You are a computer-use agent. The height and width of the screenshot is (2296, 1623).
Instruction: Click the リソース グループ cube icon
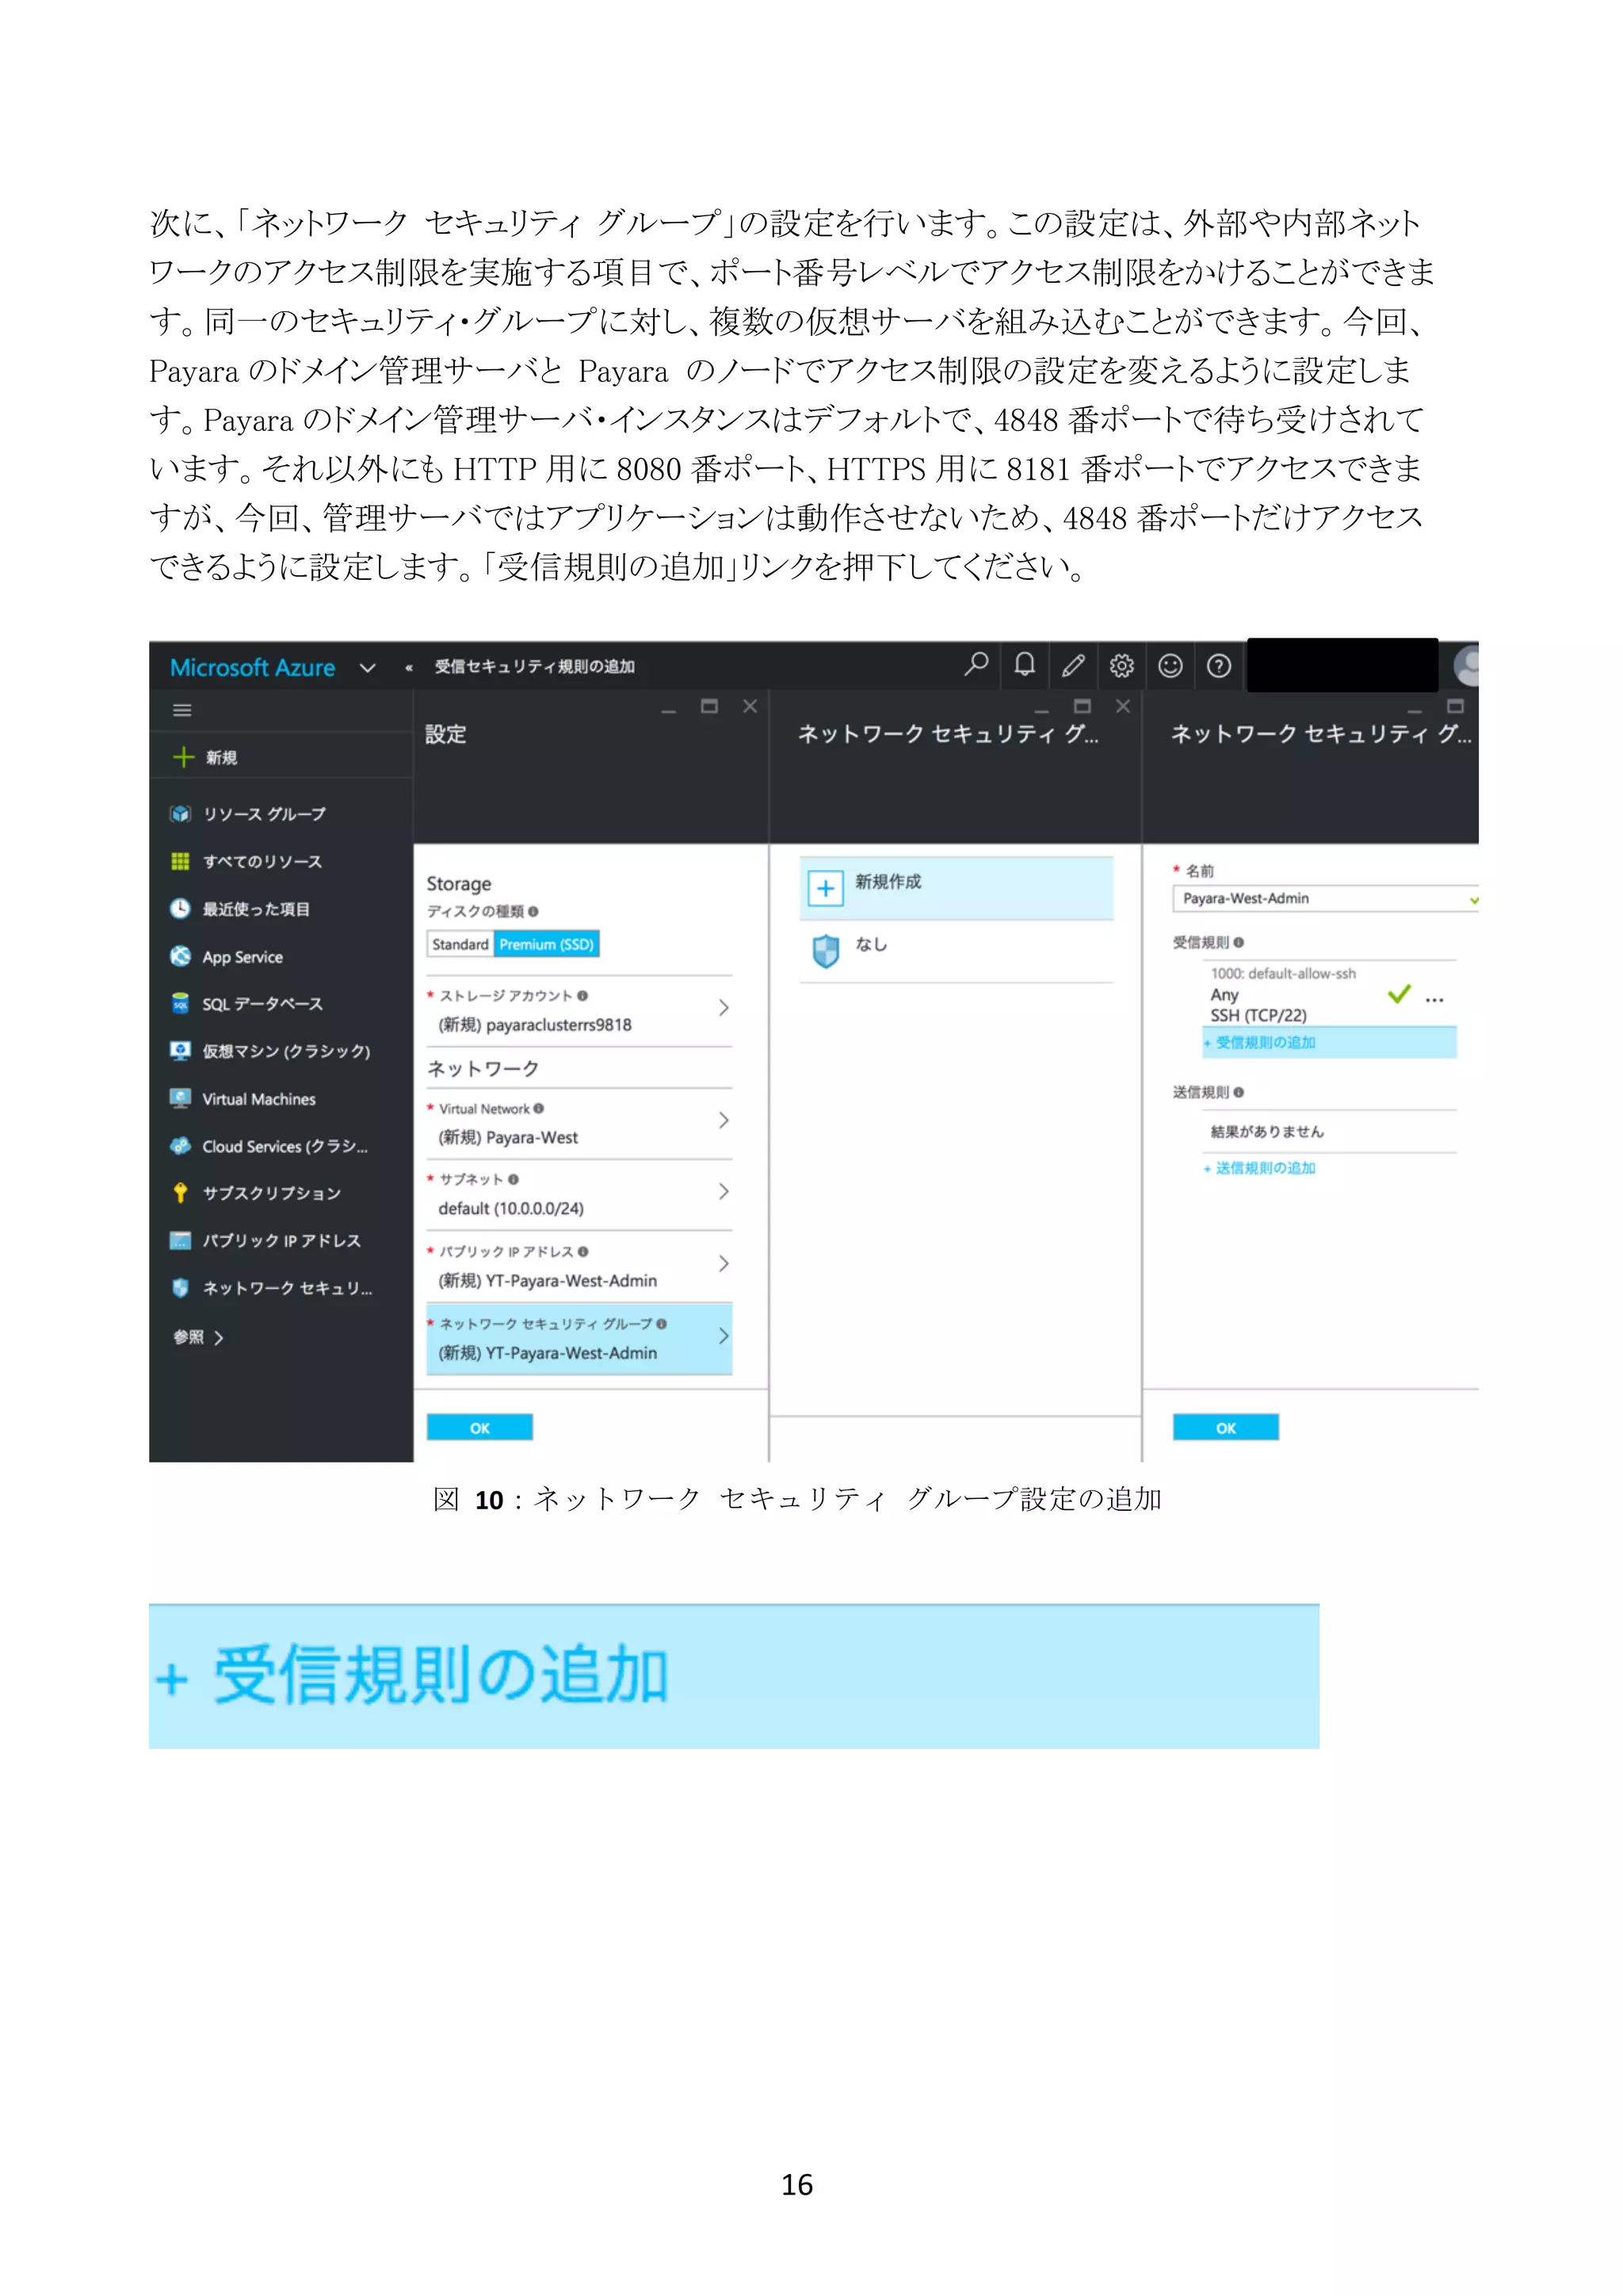tap(180, 814)
